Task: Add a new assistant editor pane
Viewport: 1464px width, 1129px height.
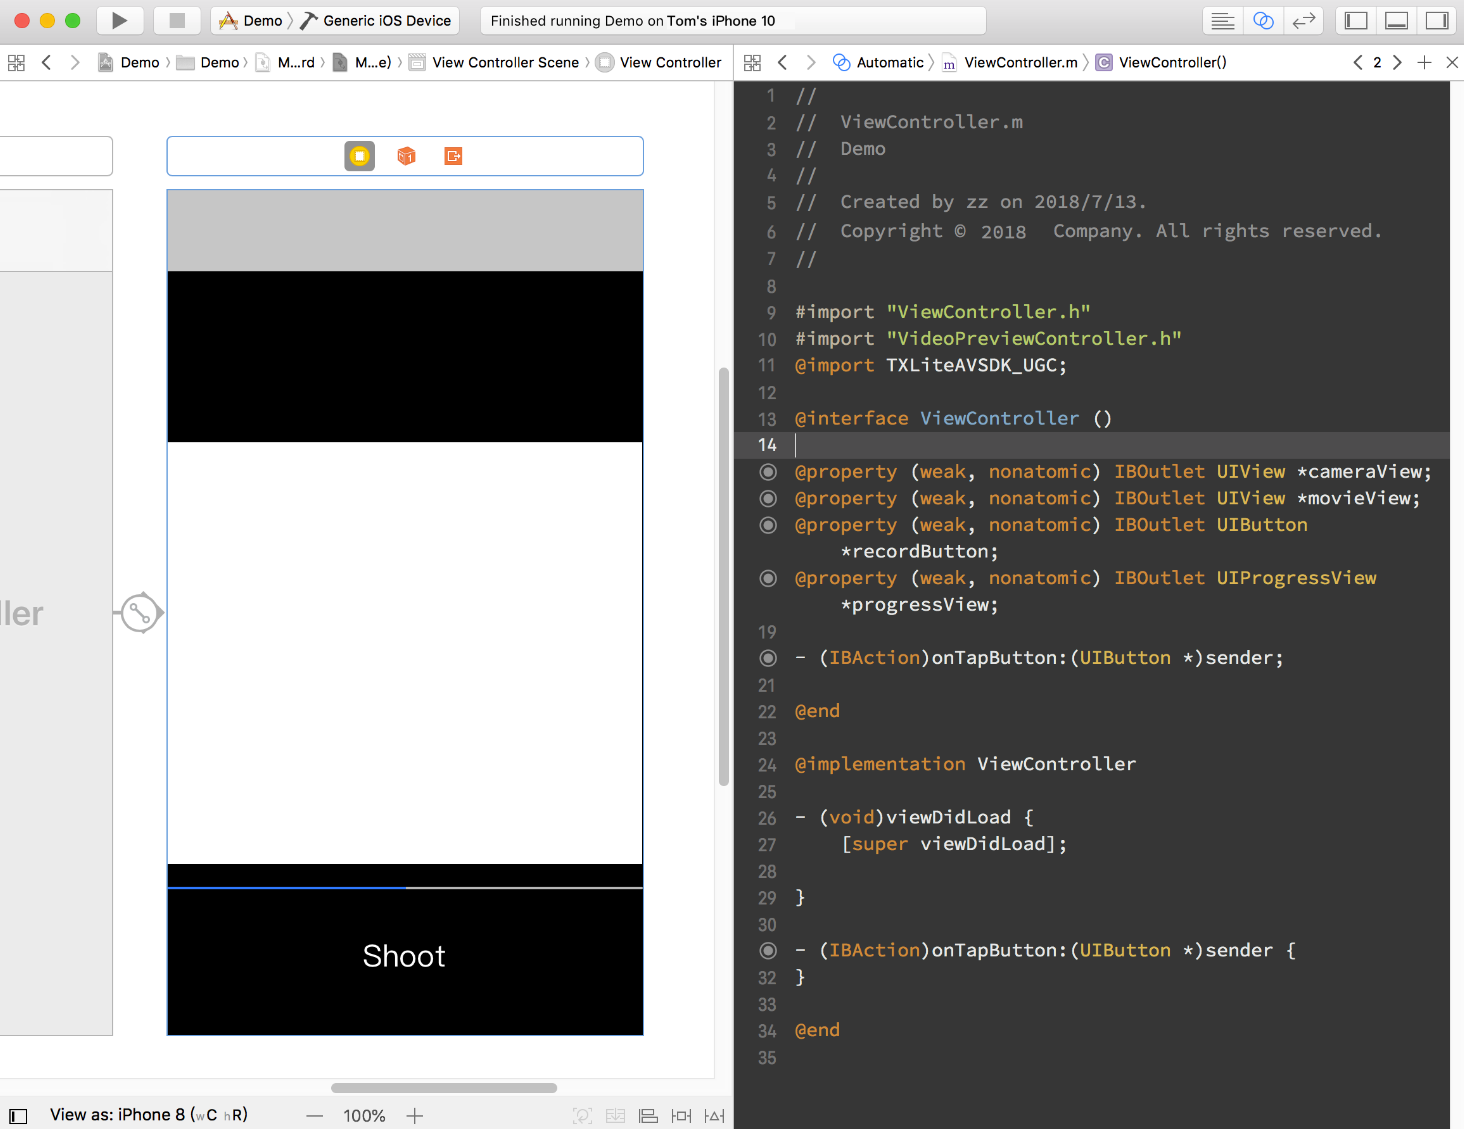Action: 1424,62
